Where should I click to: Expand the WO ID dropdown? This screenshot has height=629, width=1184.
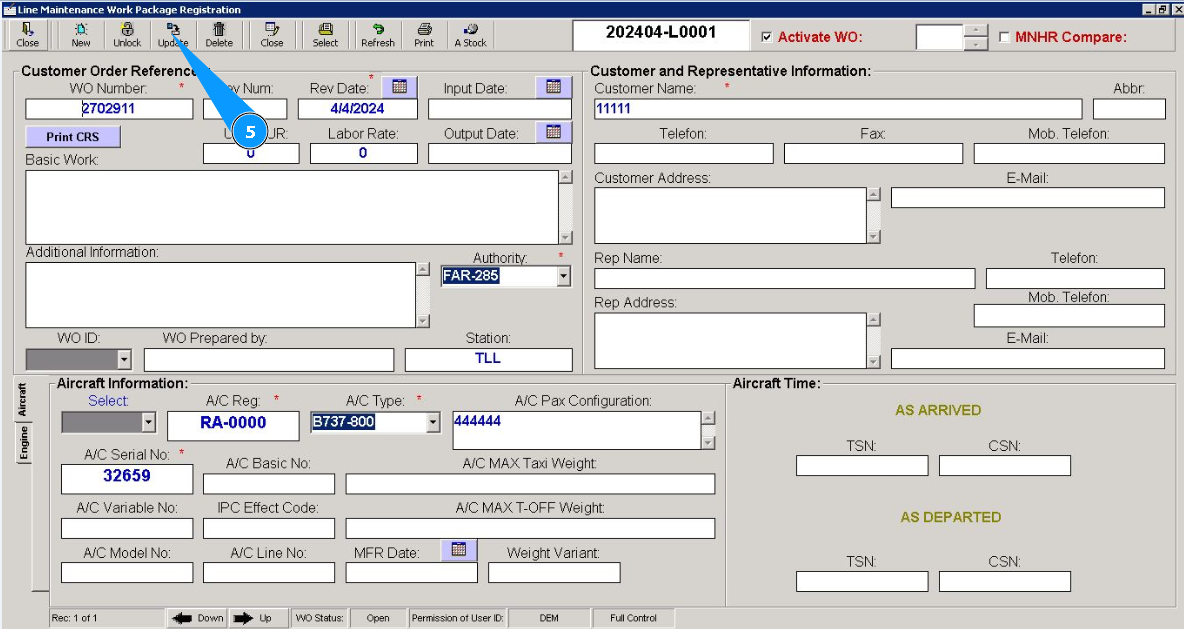point(124,360)
